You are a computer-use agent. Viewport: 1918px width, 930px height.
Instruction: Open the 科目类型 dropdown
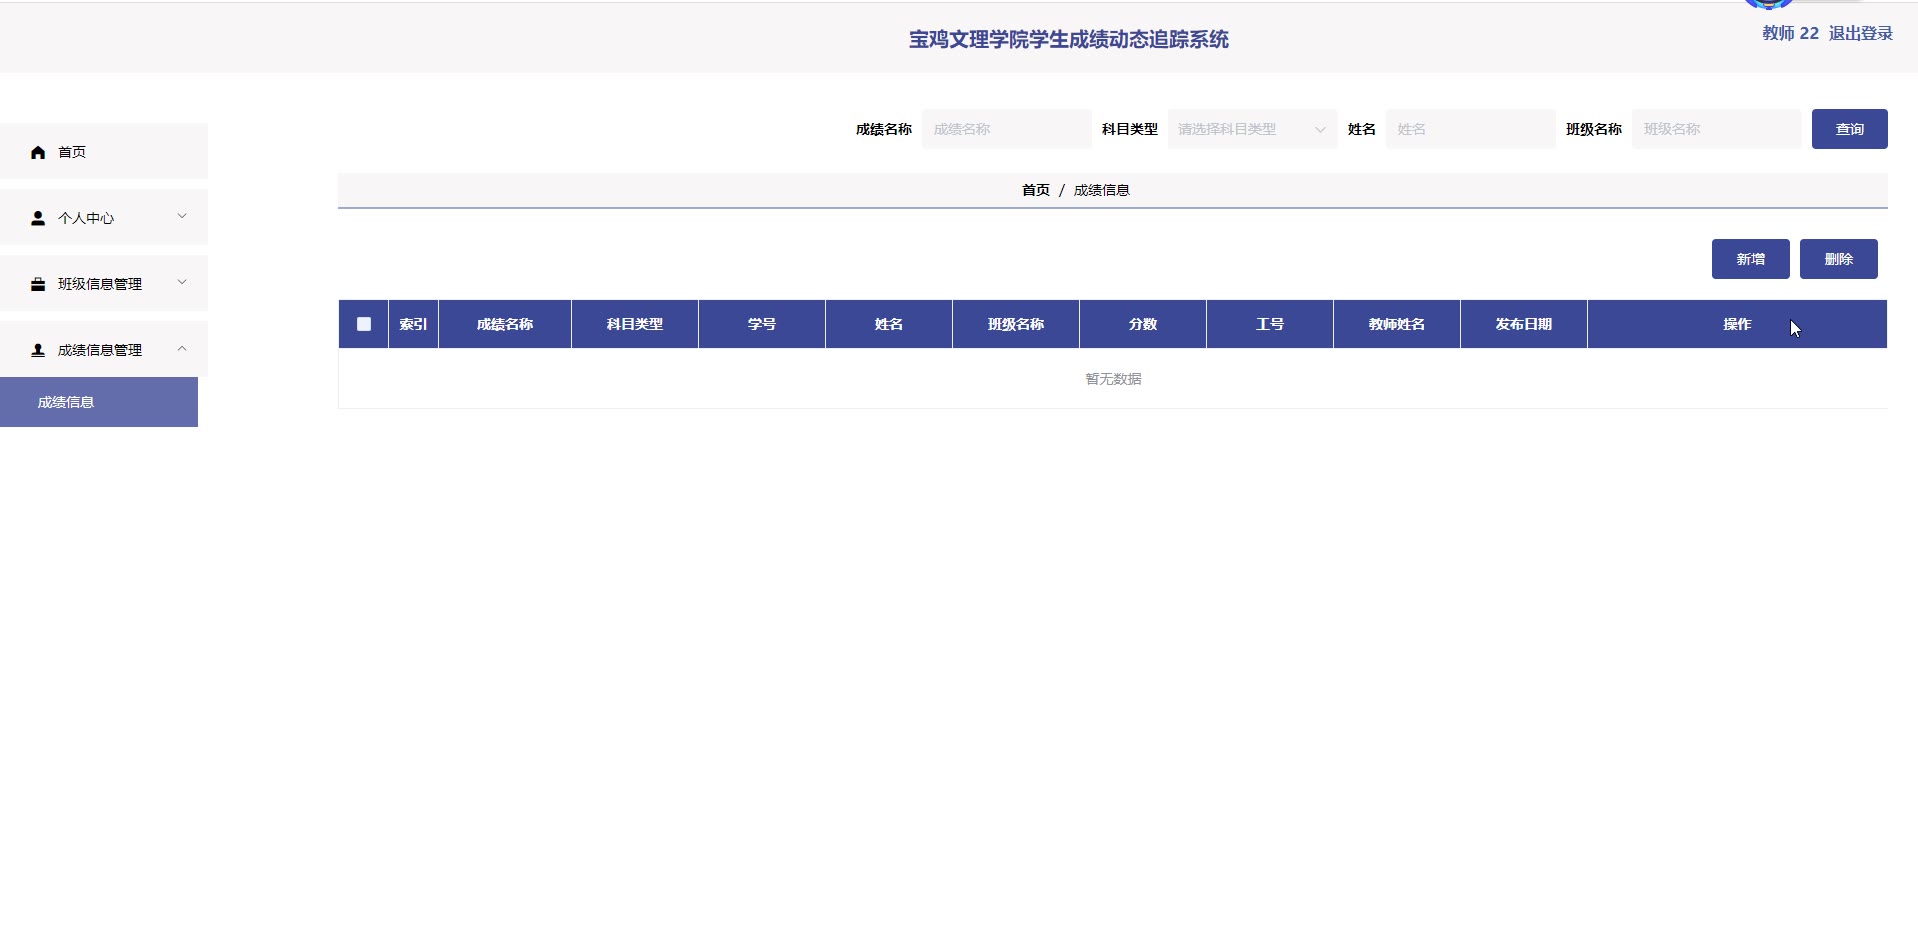coord(1252,129)
